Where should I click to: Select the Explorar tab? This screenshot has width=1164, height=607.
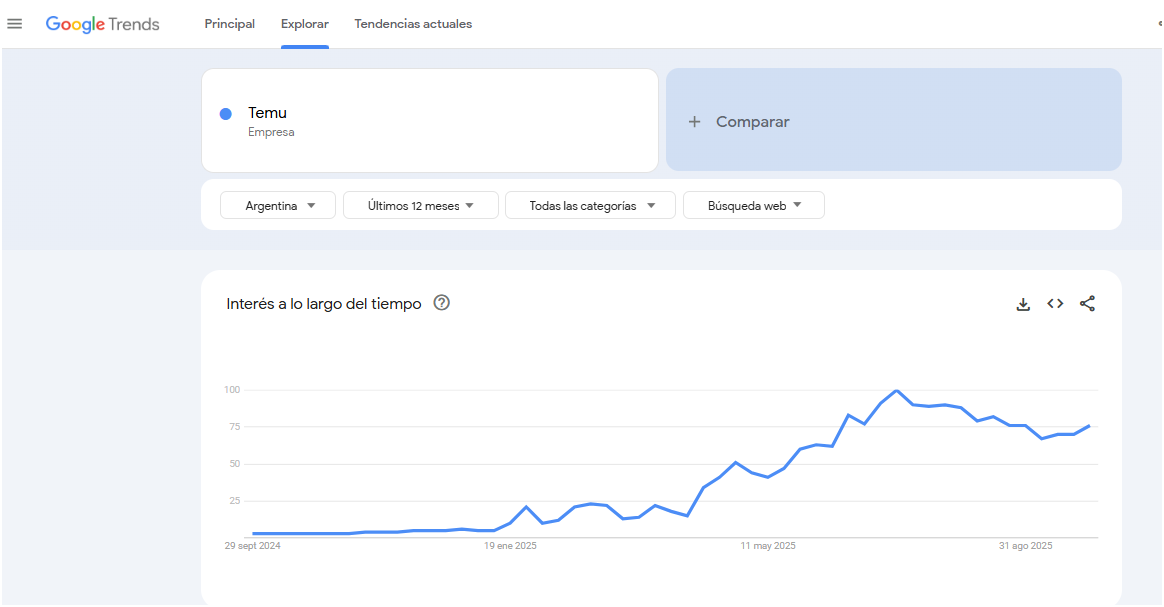point(304,24)
